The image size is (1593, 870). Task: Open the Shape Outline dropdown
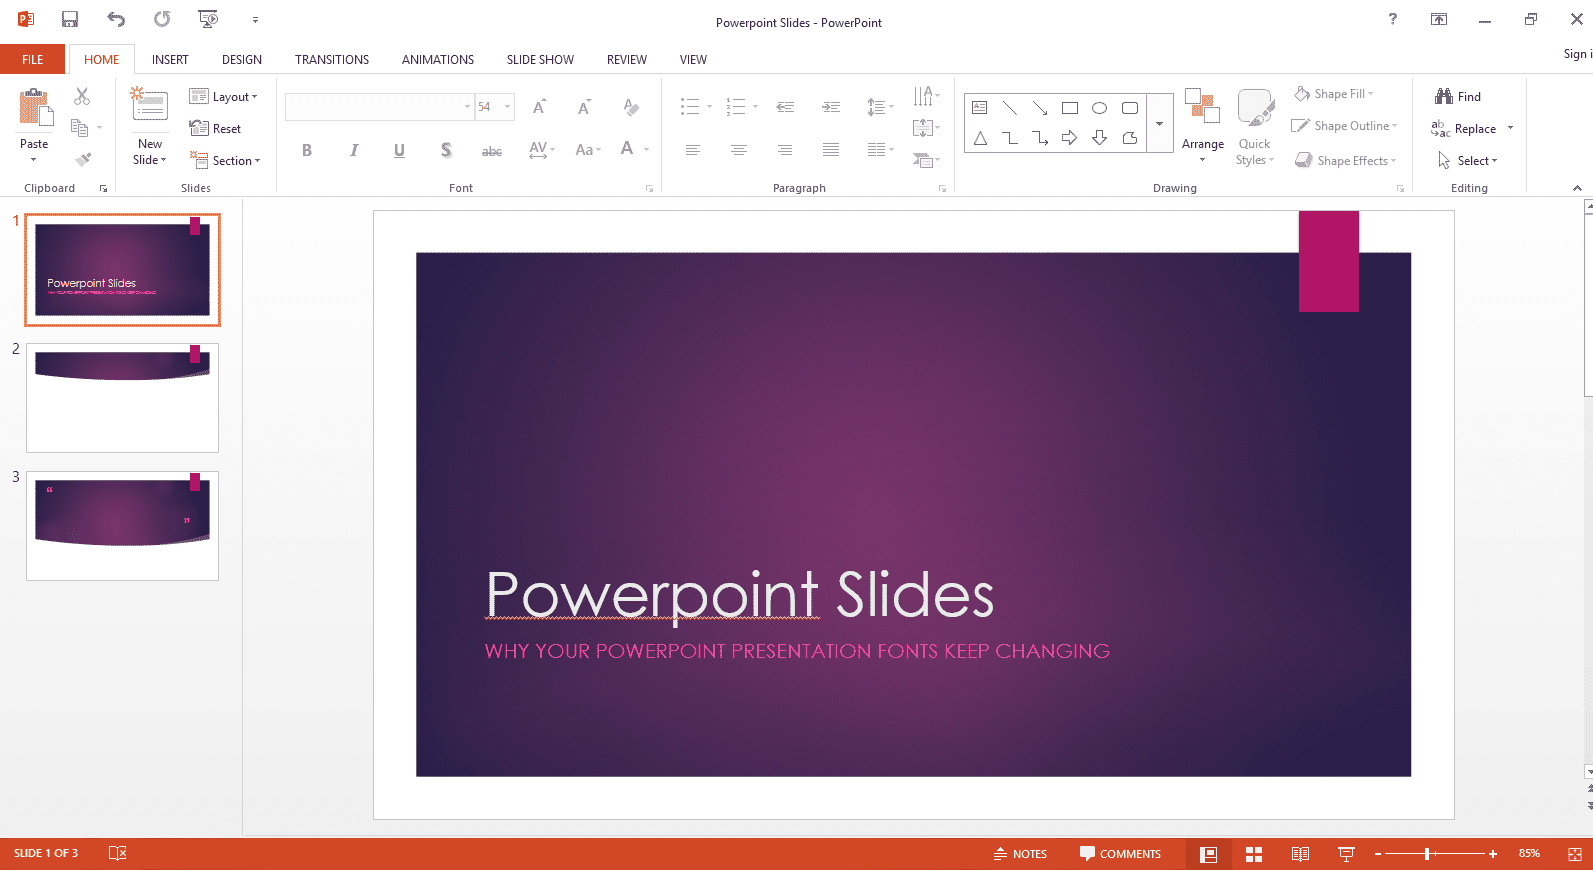point(1345,126)
